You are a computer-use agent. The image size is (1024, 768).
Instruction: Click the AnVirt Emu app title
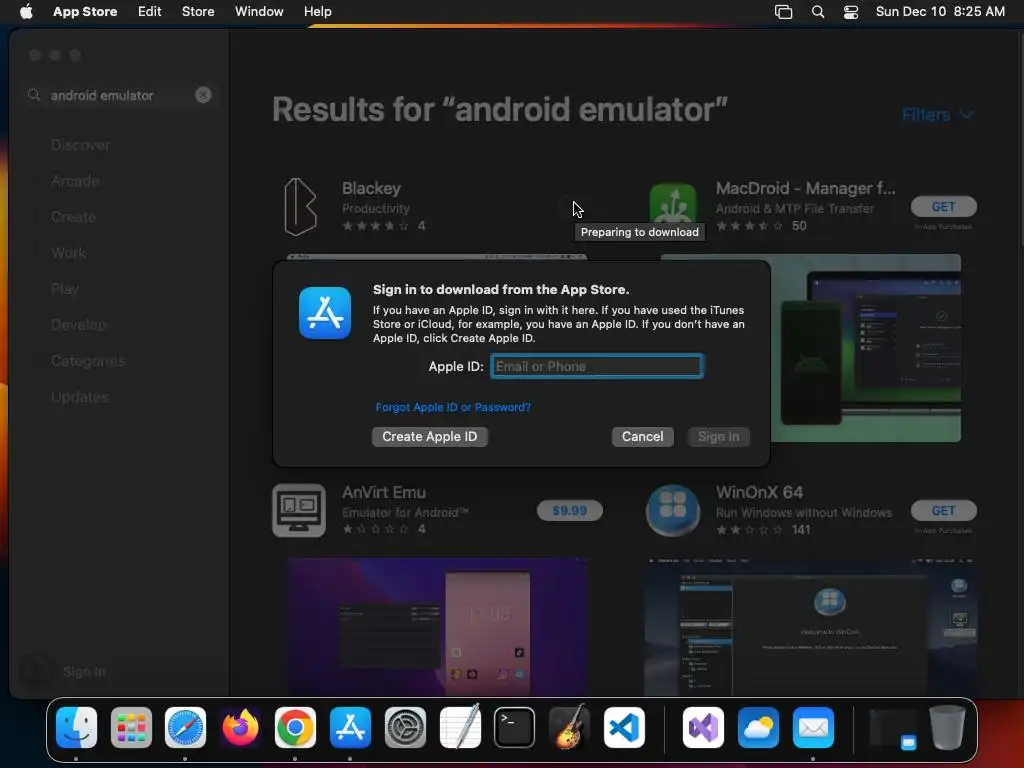[383, 492]
